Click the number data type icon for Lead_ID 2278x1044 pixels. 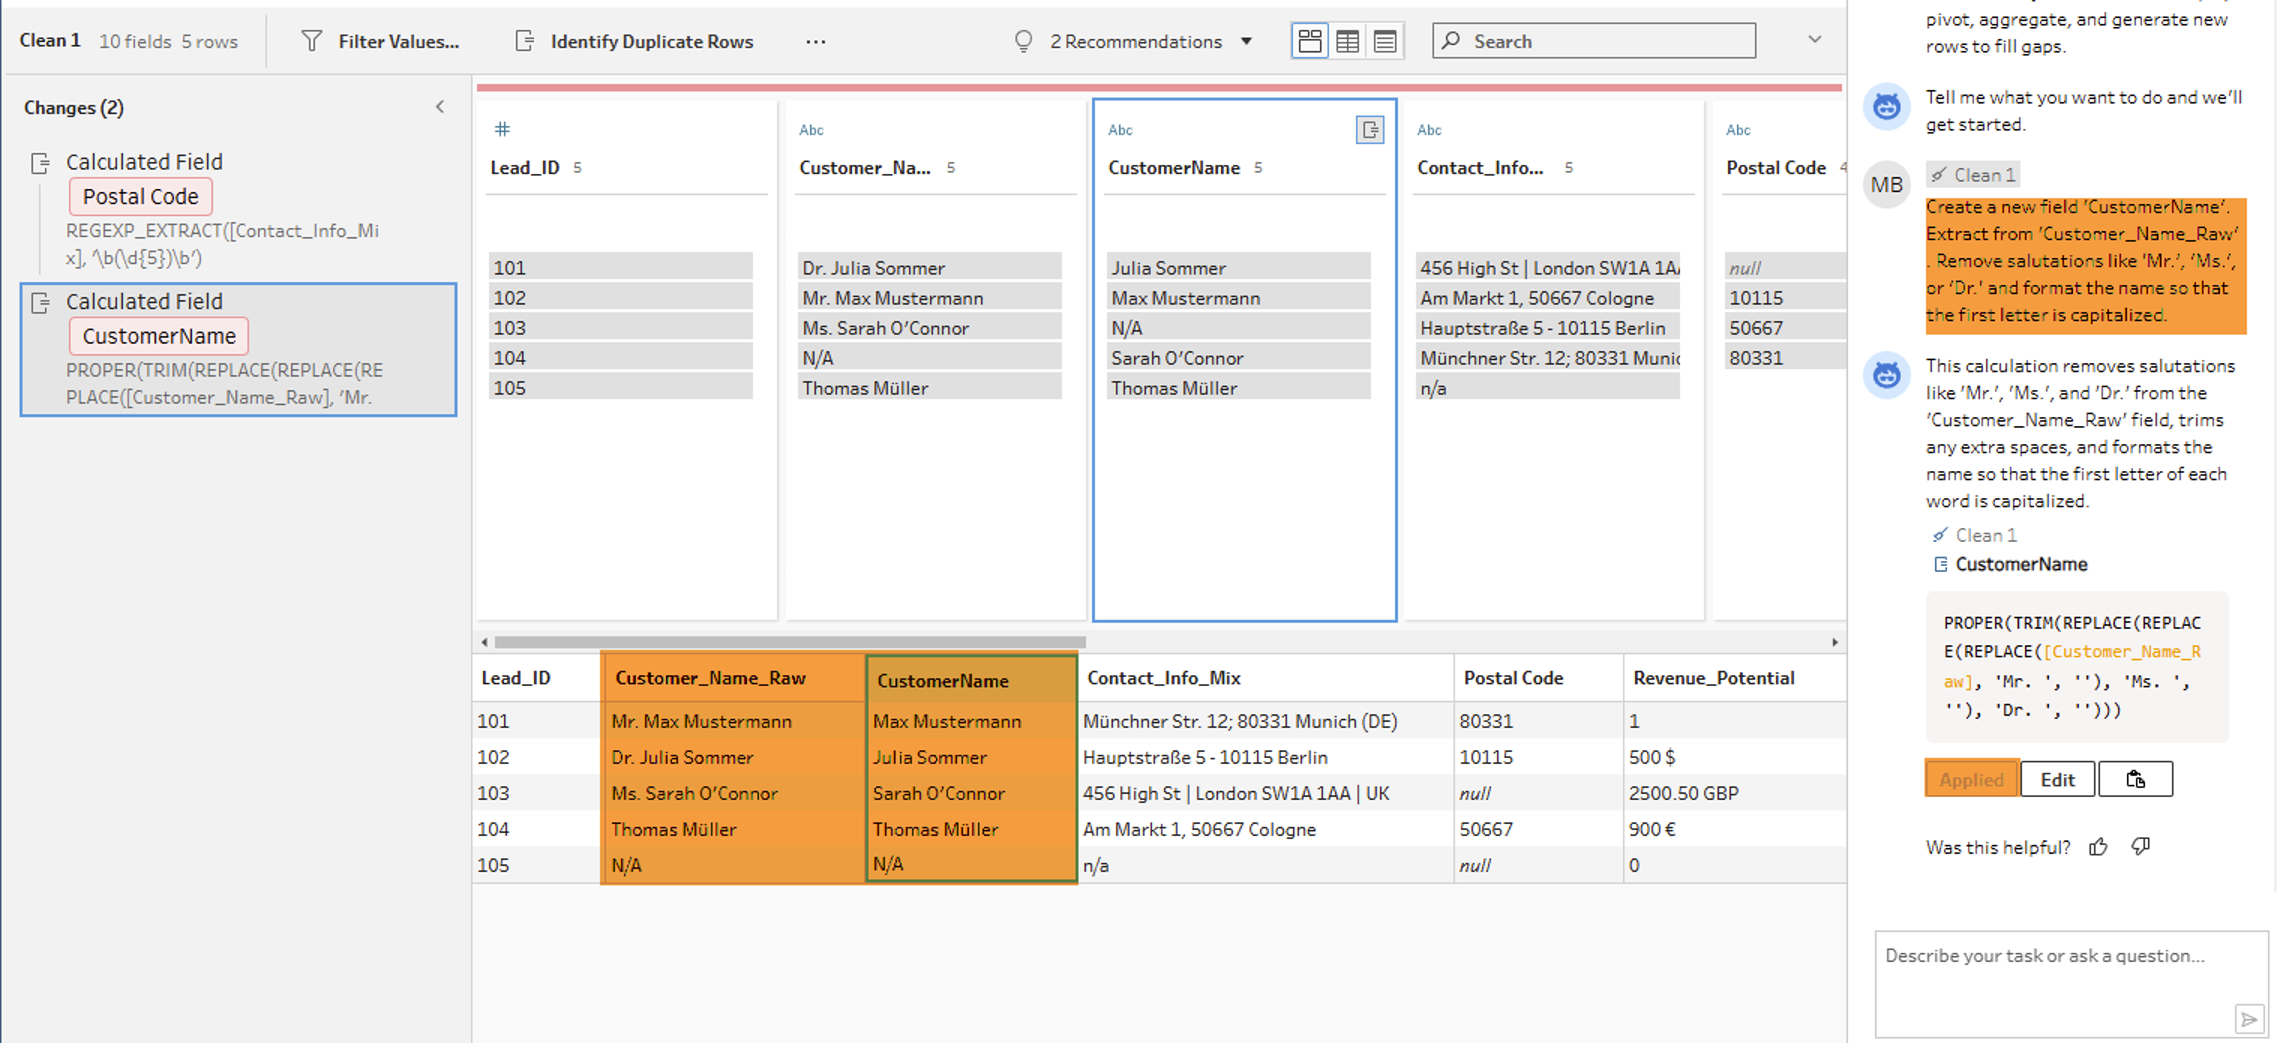[x=502, y=129]
